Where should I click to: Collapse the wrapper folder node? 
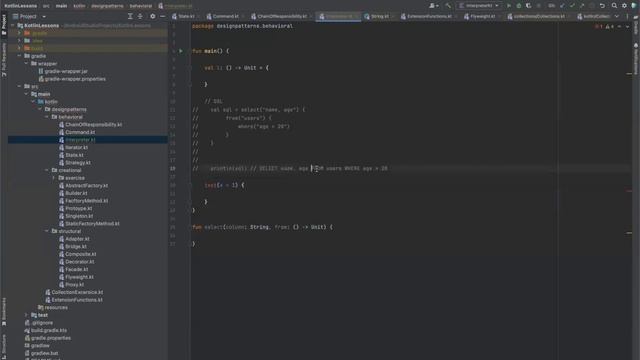point(27,64)
